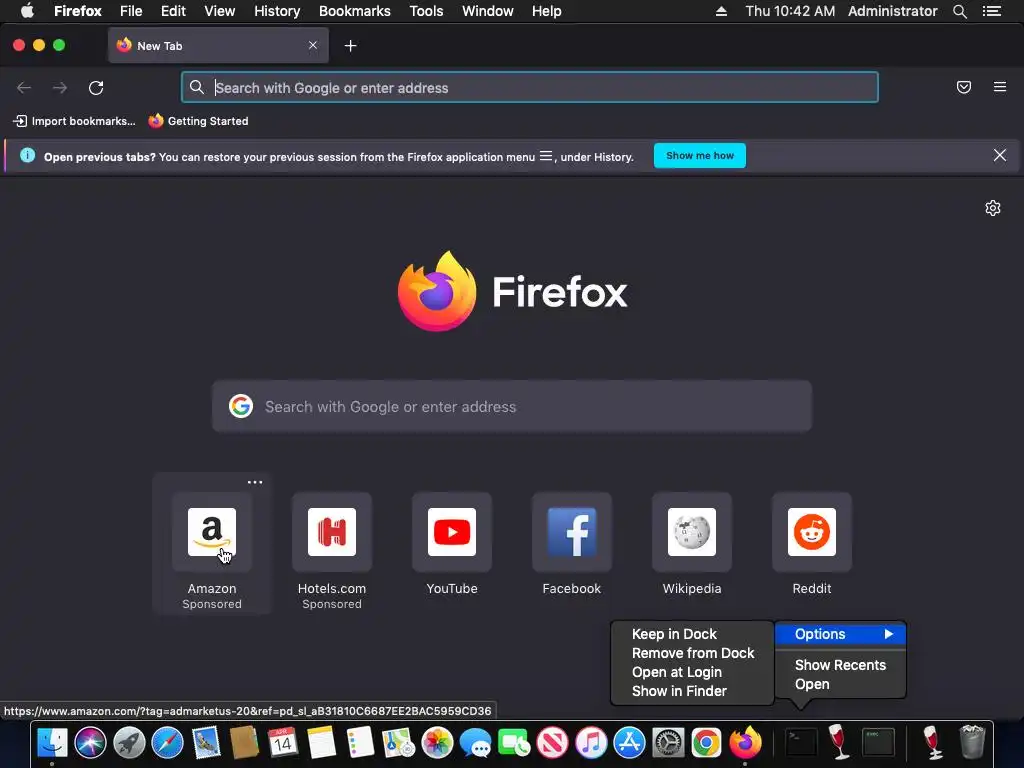Screen dimensions: 1024x768
Task: Open Spotlight search in menu bar
Action: click(x=960, y=11)
